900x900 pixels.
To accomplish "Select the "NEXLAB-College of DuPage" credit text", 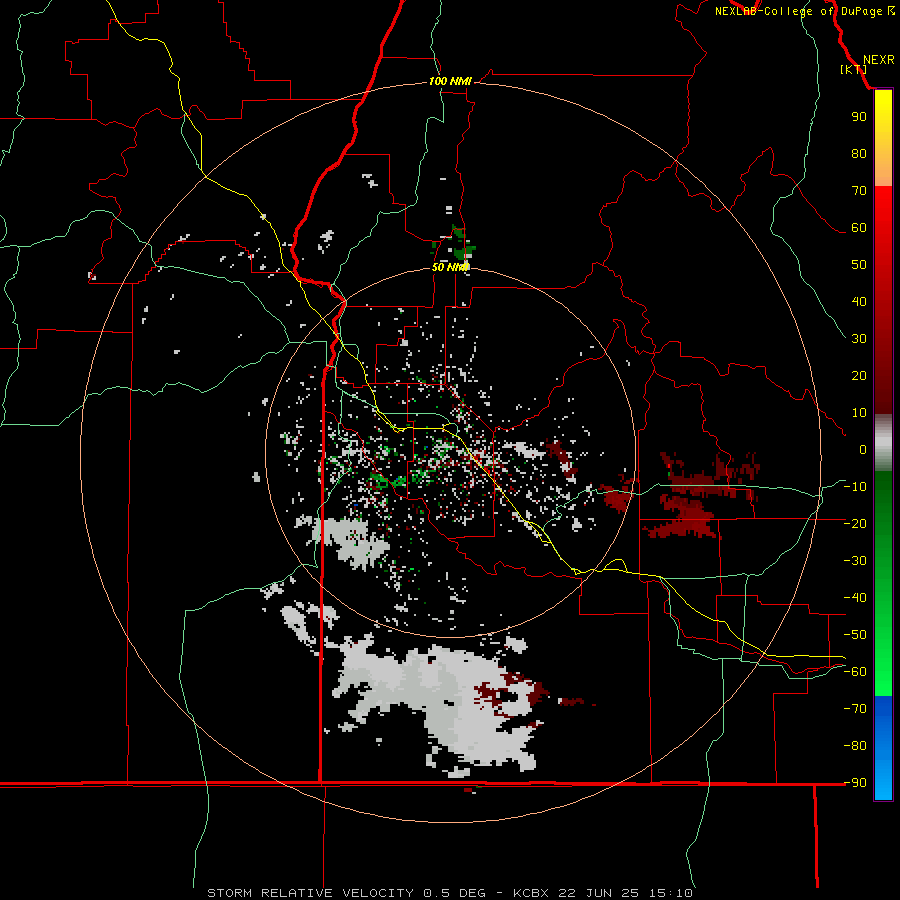I will coord(798,11).
